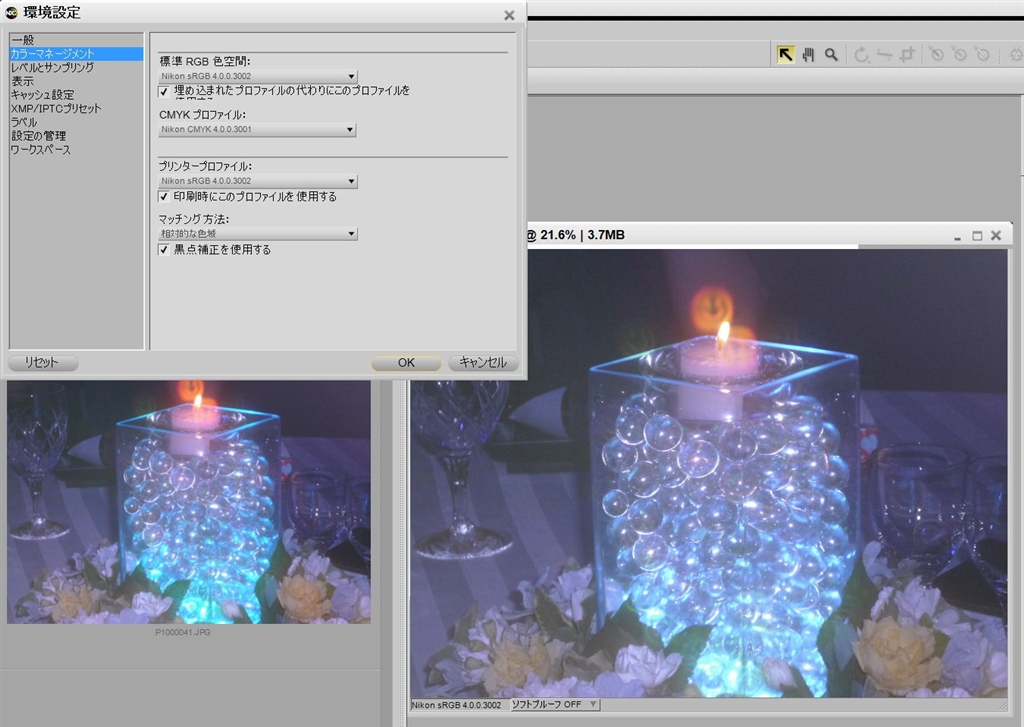Viewport: 1024px width, 727px height.
Task: Close the 環境設定 dialog with the X
Action: tap(509, 15)
